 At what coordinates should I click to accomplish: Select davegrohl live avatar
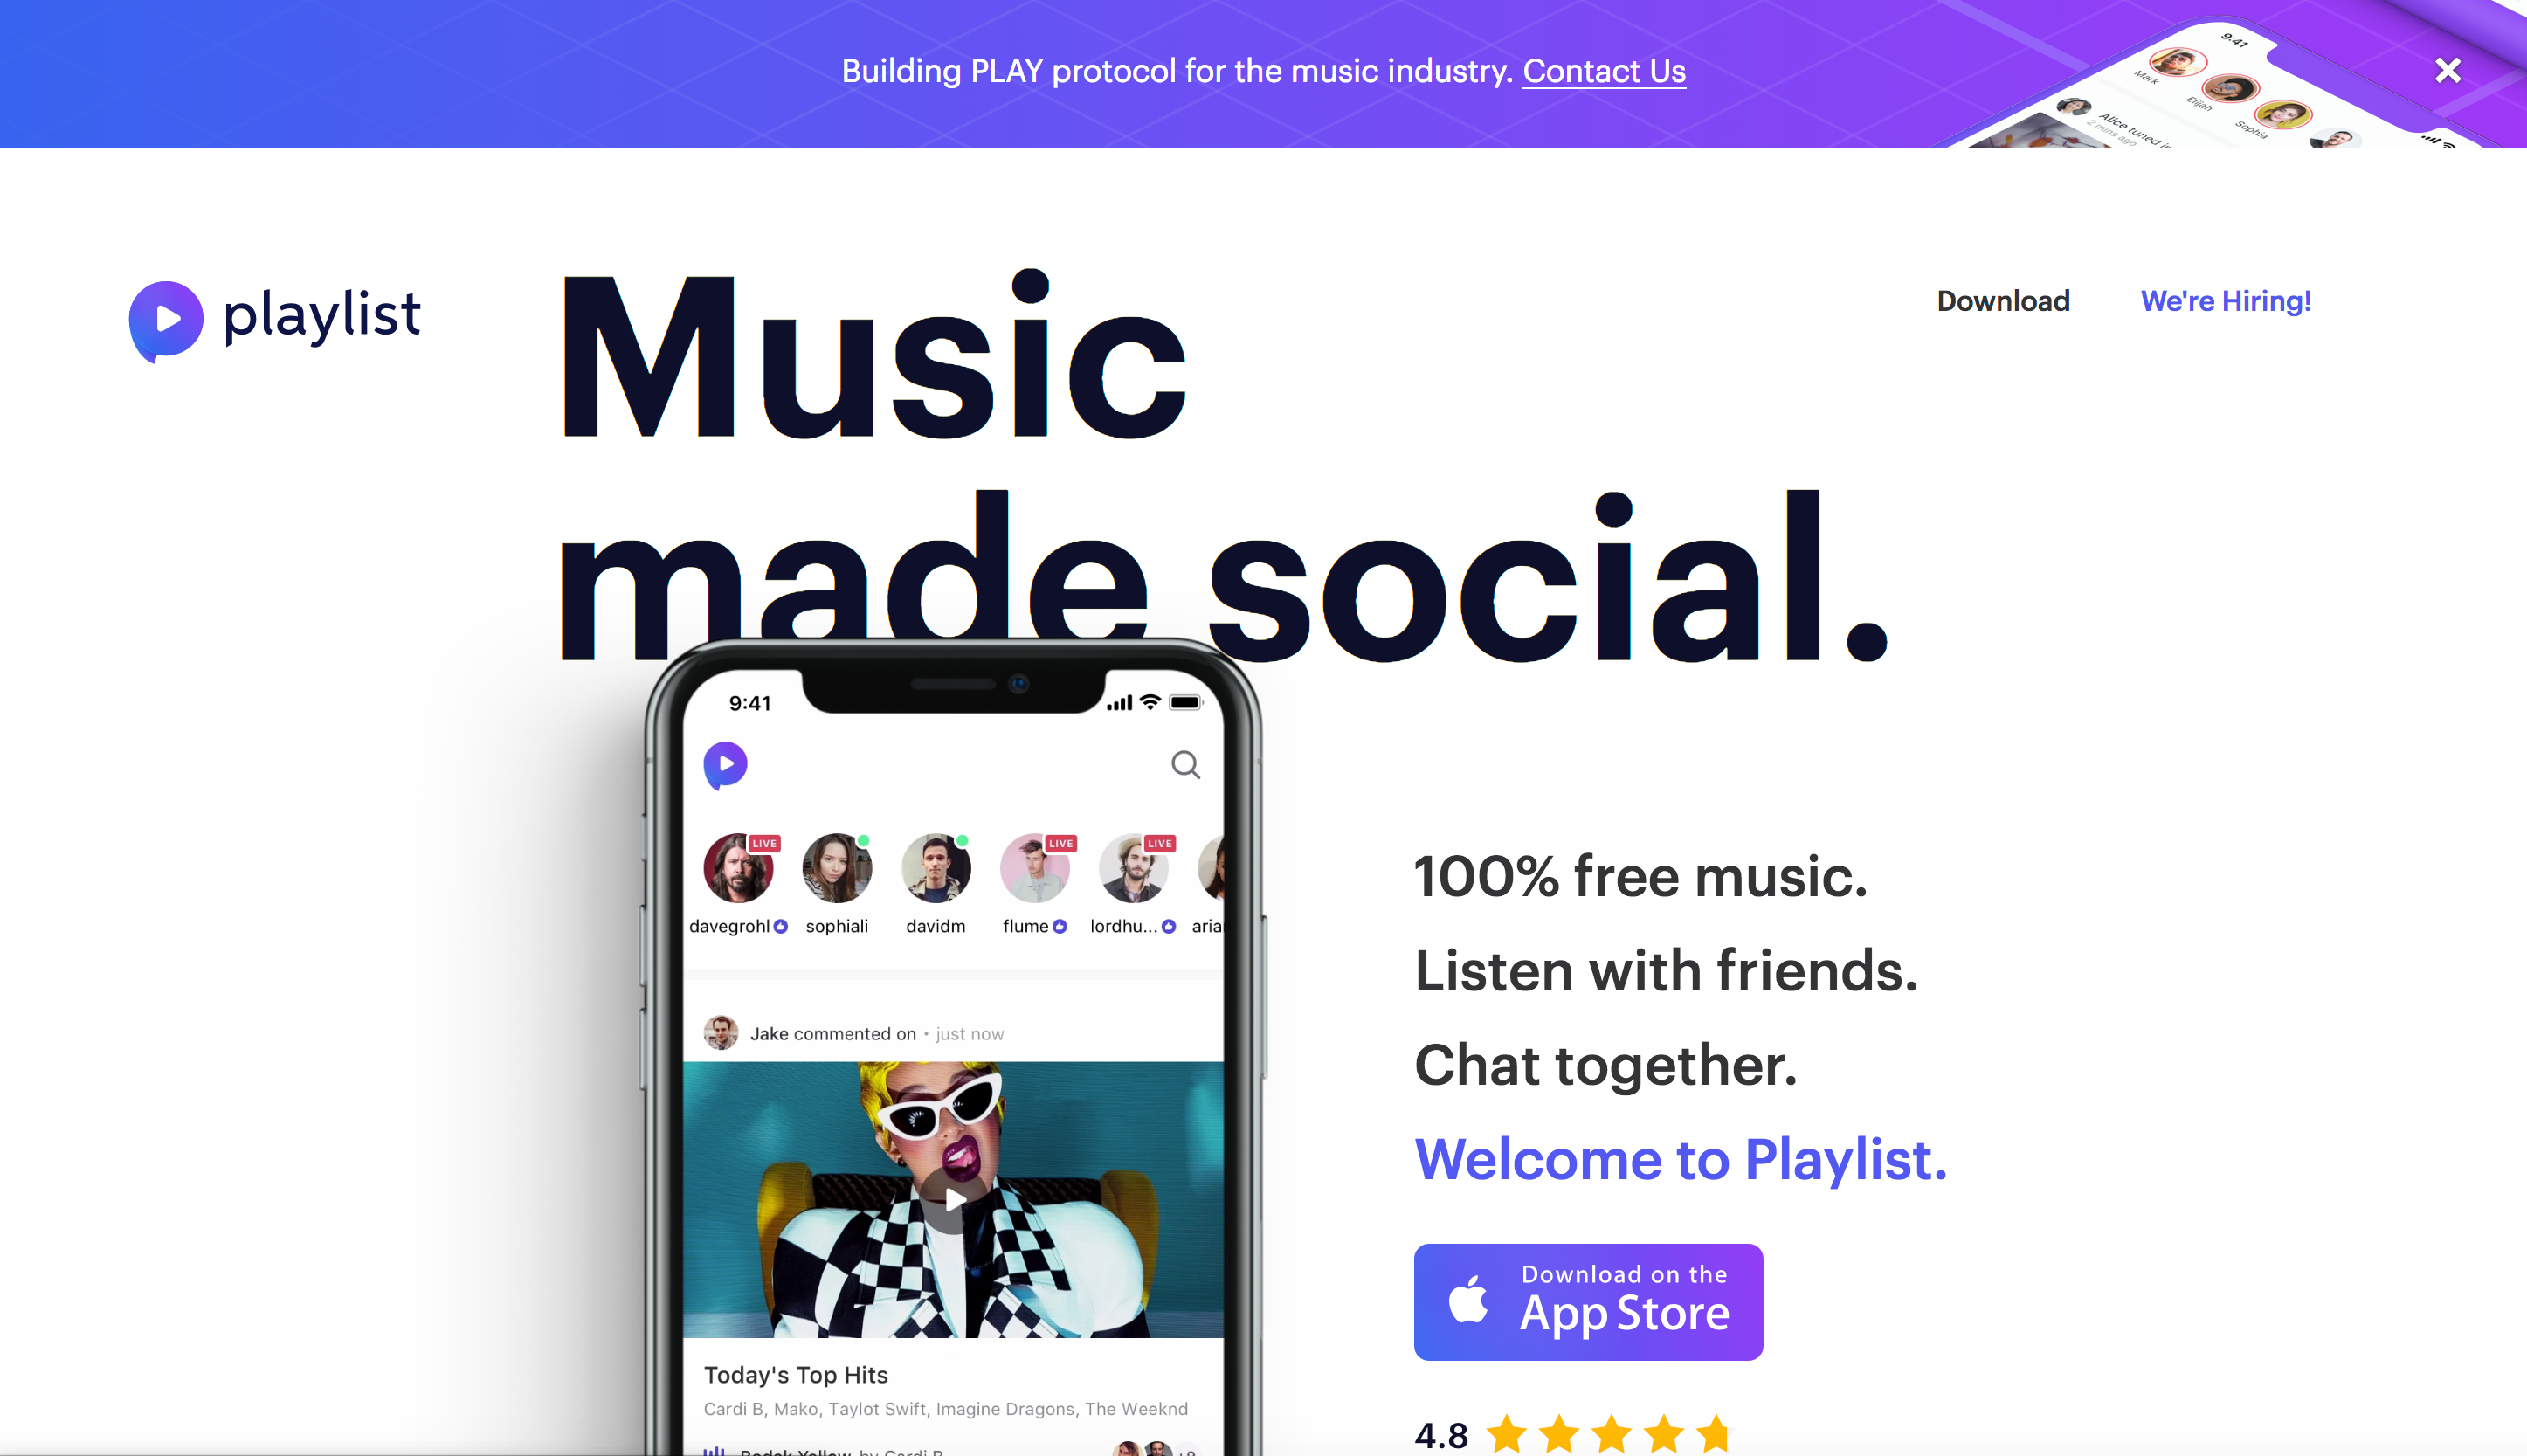(738, 867)
